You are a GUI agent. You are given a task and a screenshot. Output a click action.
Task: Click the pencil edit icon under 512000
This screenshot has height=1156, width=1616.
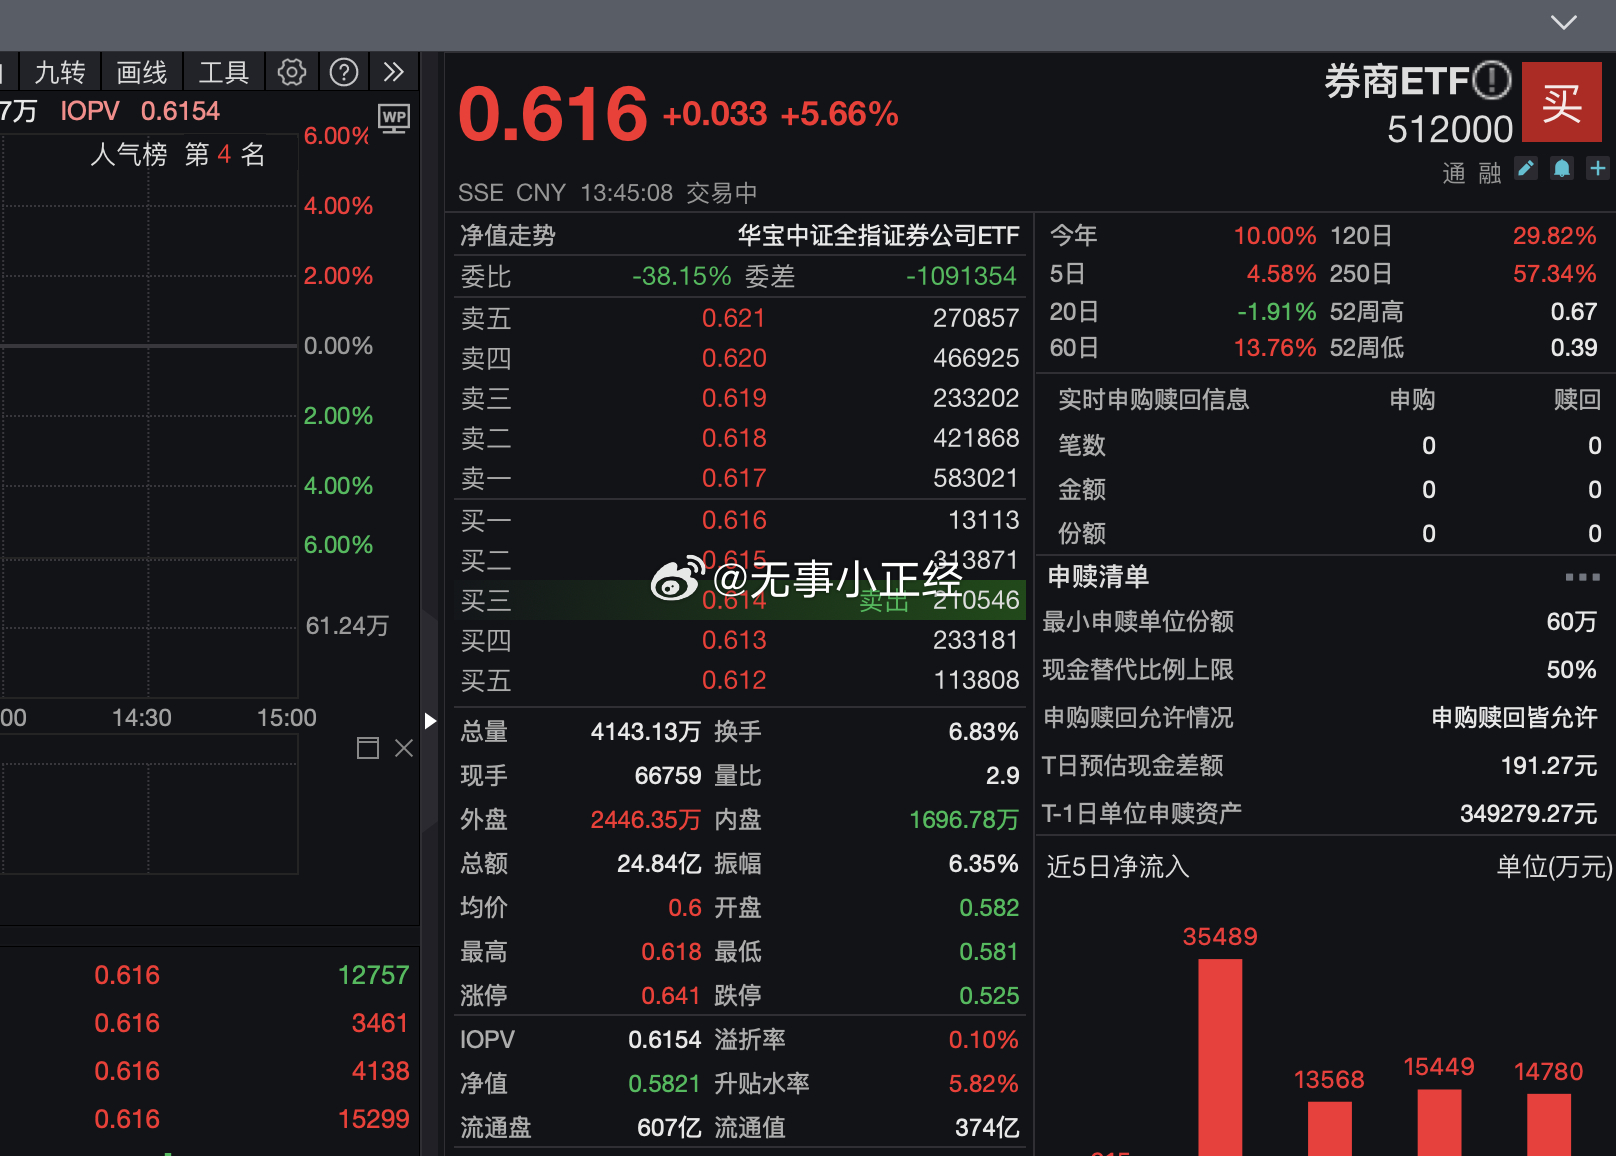click(1526, 169)
